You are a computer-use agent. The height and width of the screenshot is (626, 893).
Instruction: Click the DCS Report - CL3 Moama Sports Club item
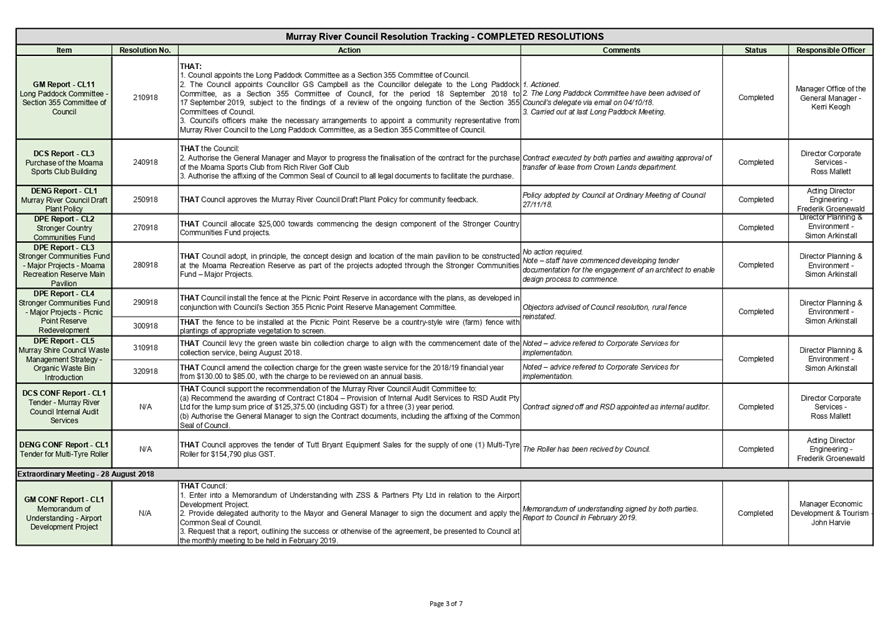(64, 161)
